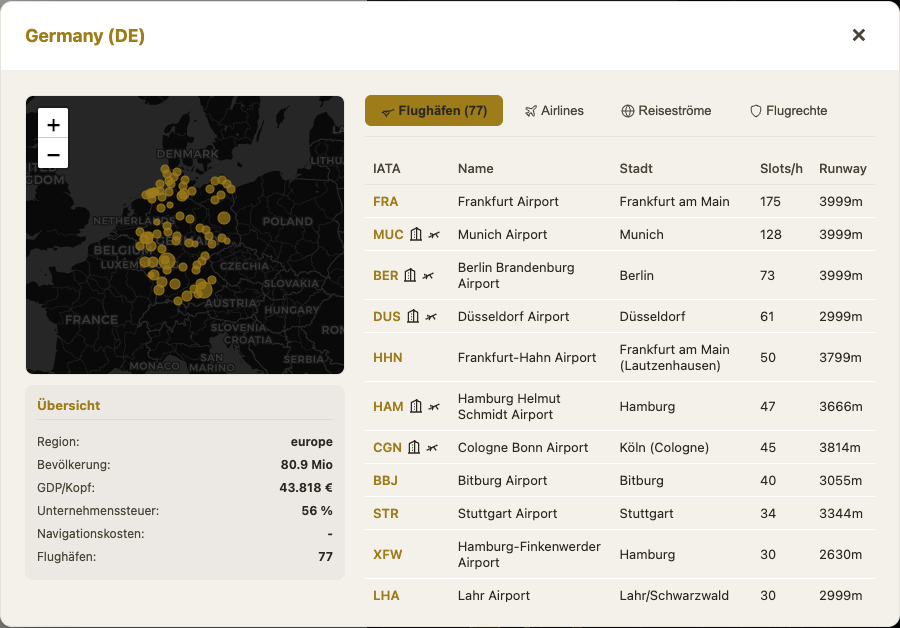The width and height of the screenshot is (900, 628).
Task: Click the Slots/h column header
Action: 781,168
